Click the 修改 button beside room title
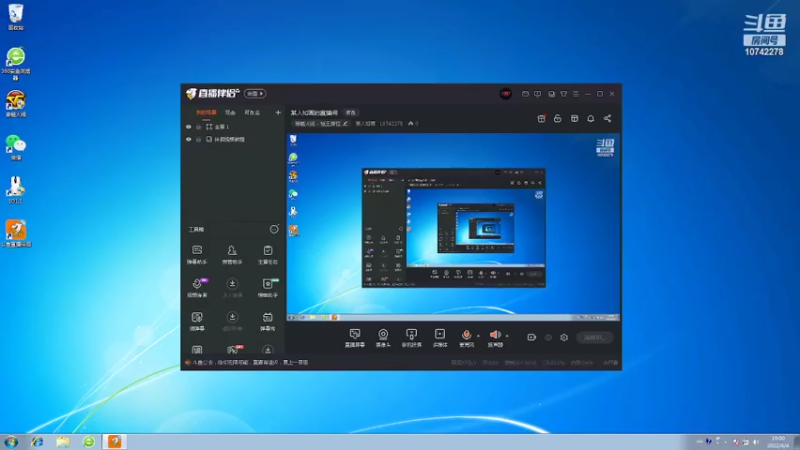Viewport: 800px width, 450px height. (351, 113)
